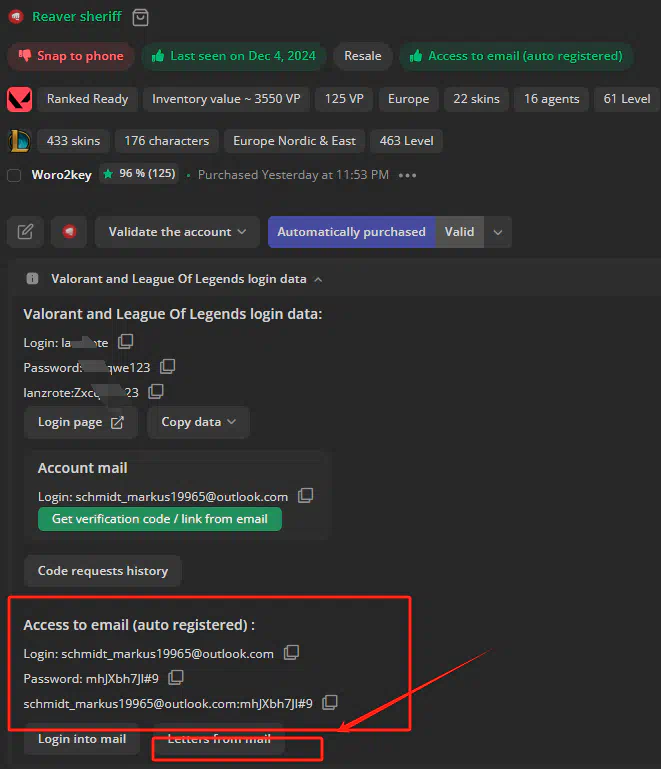Click the edit pencil icon button

25,231
